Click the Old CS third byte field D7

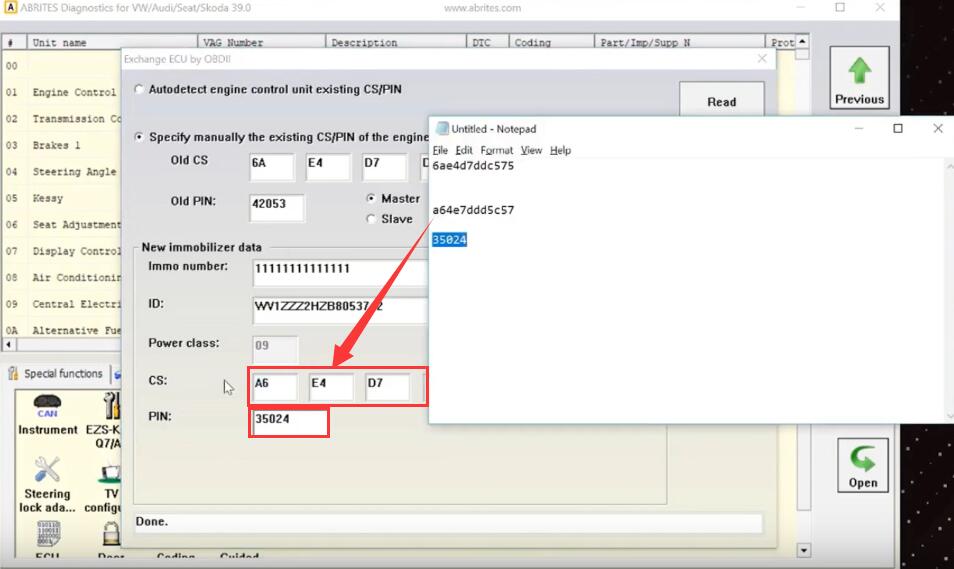(385, 167)
